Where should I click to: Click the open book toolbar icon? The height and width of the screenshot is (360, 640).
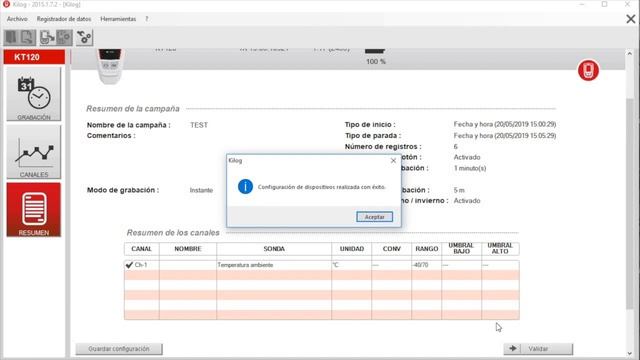11,38
